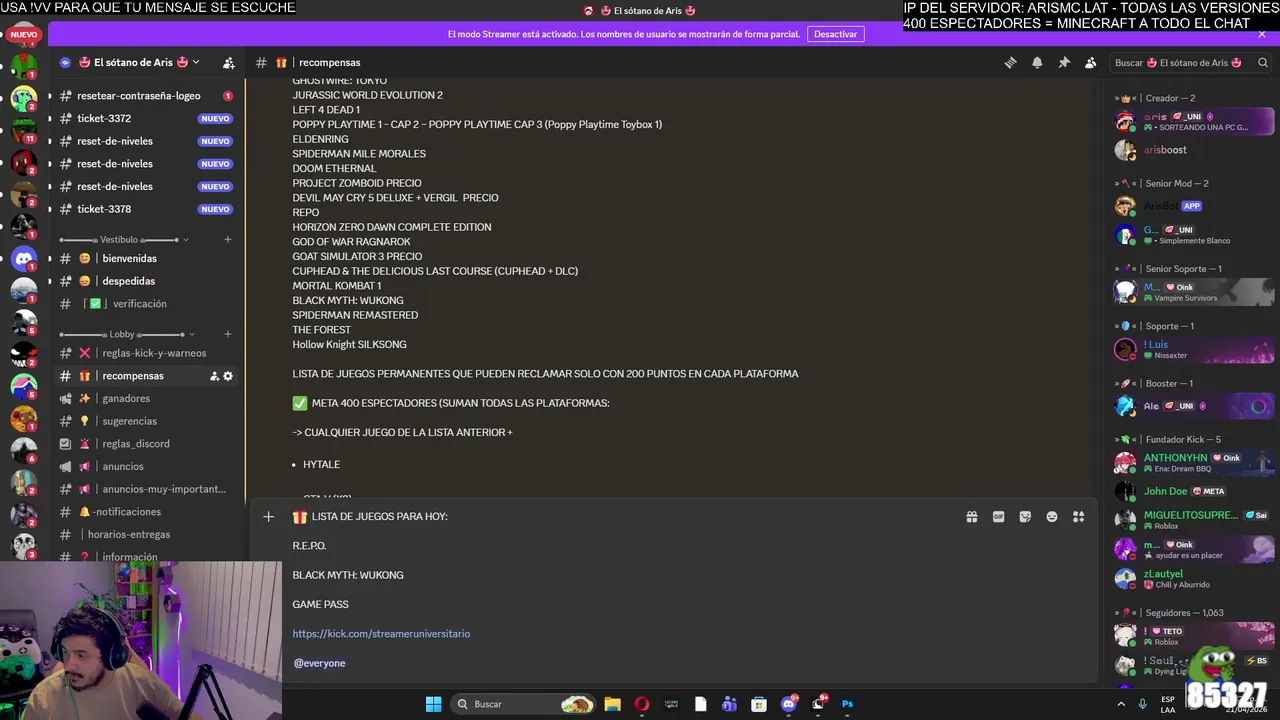This screenshot has height=720, width=1280.
Task: Open Microsoft Store from taskbar
Action: point(759,704)
